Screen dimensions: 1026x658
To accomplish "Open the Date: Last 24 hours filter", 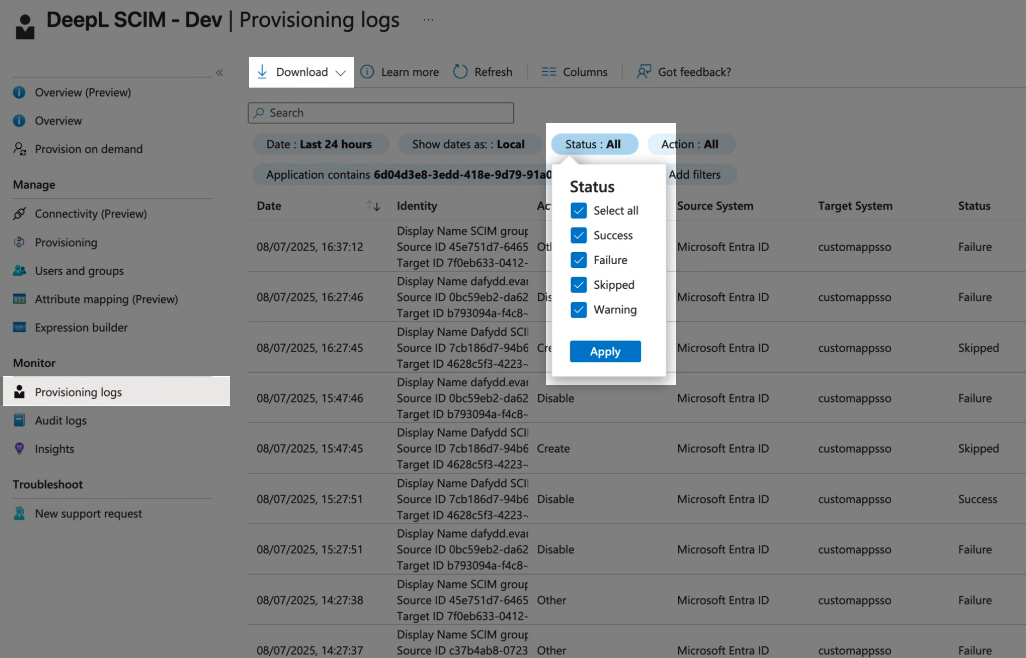I will [x=320, y=144].
